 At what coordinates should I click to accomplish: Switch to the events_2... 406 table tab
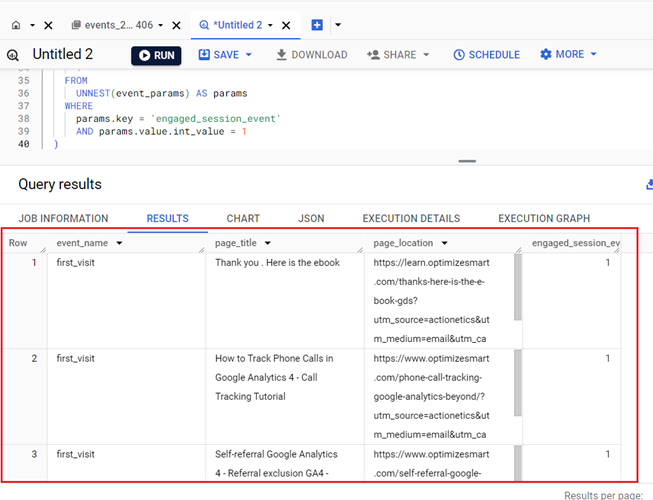tap(112, 25)
